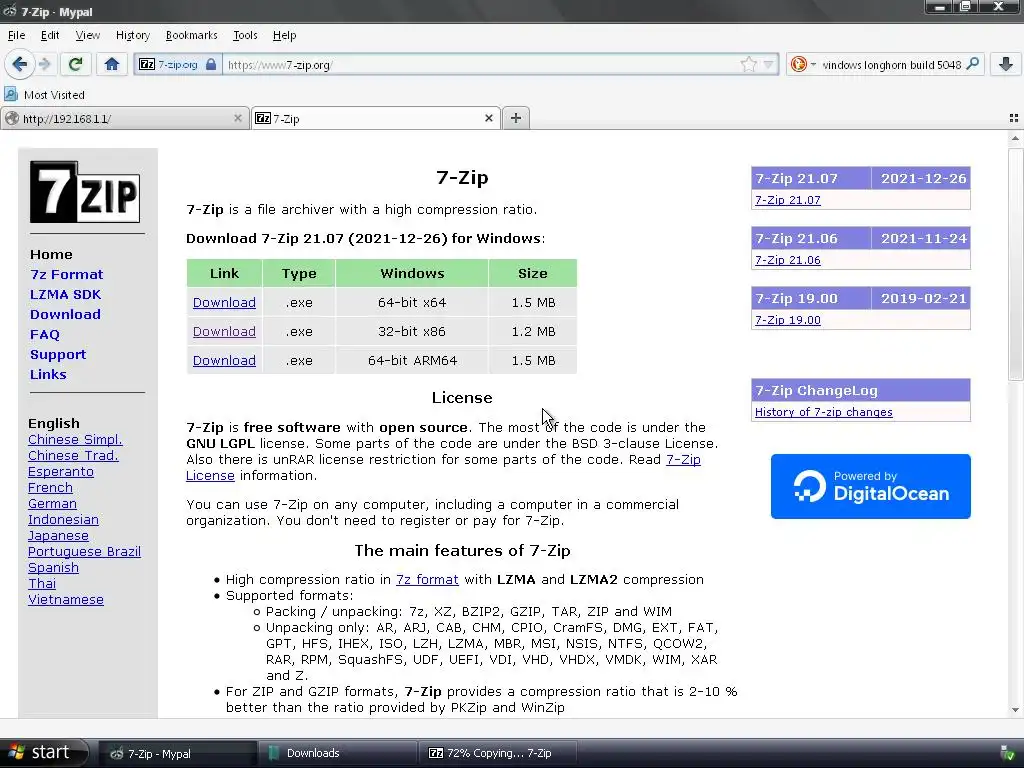Download the 64-bit x64 exe
The height and width of the screenshot is (768, 1024).
coord(224,302)
